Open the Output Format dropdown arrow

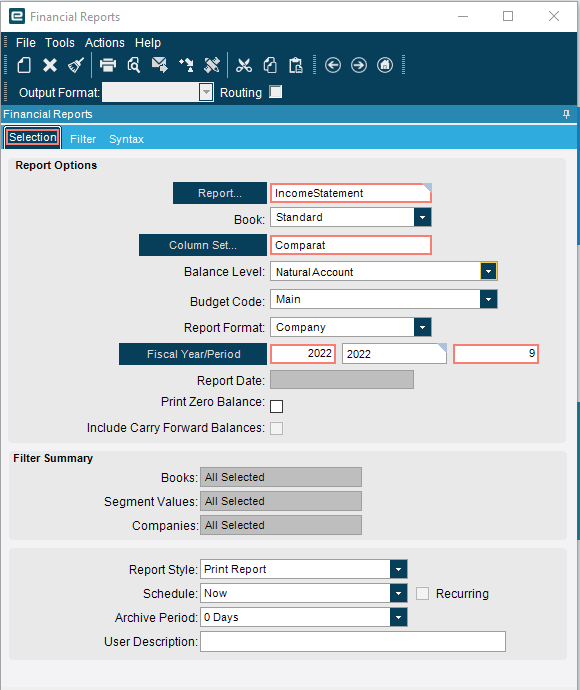pos(206,92)
